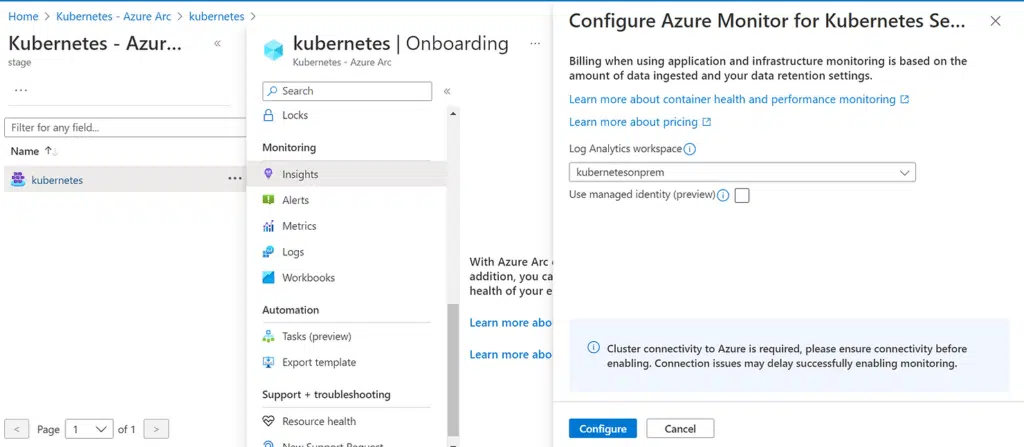Click the Locks padlock icon

[x=268, y=115]
